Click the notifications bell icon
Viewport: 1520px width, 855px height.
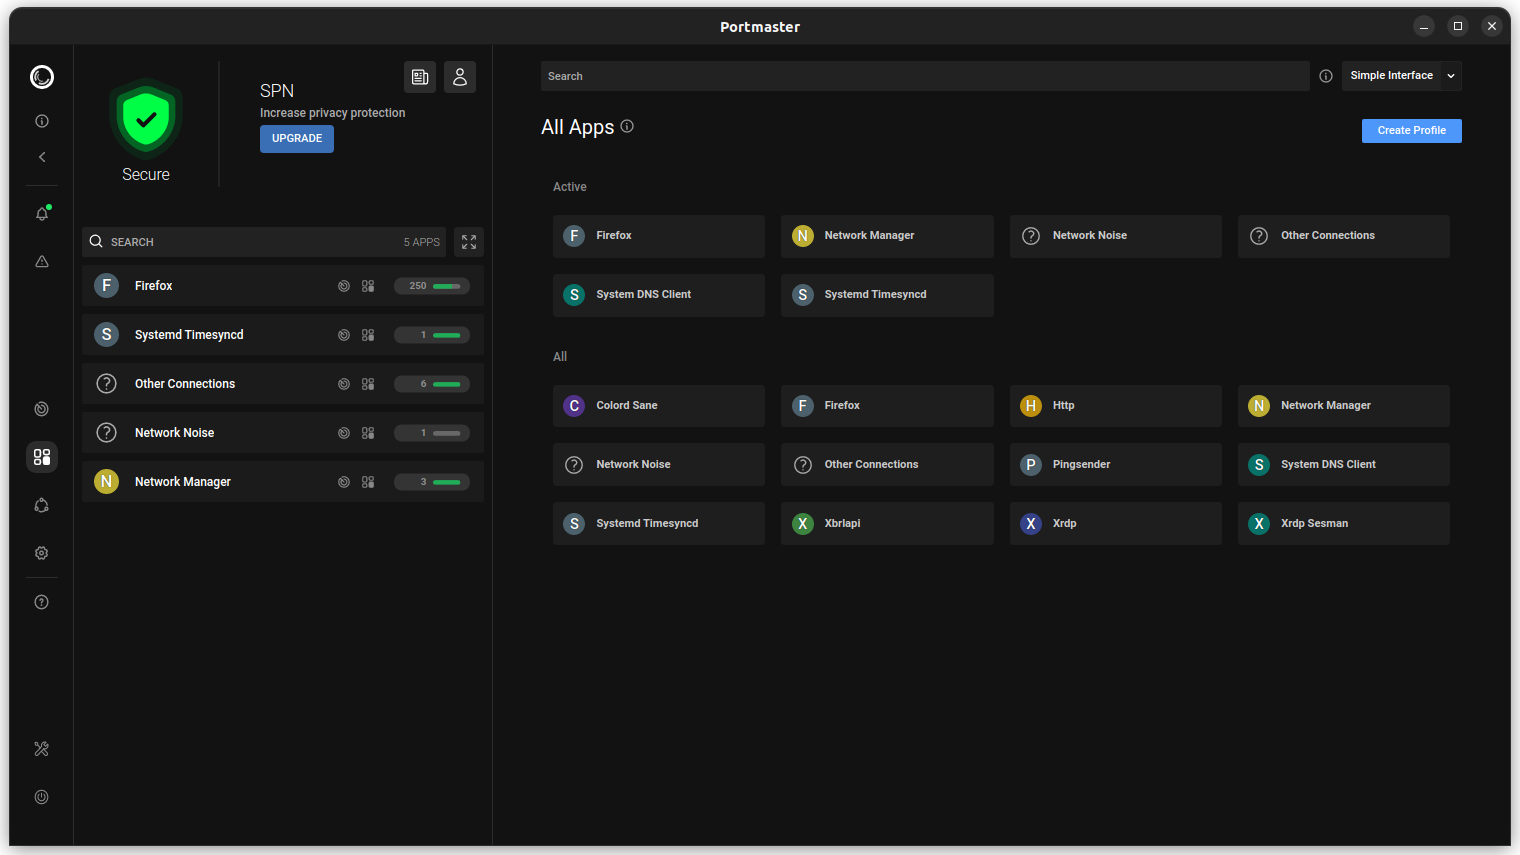(42, 214)
